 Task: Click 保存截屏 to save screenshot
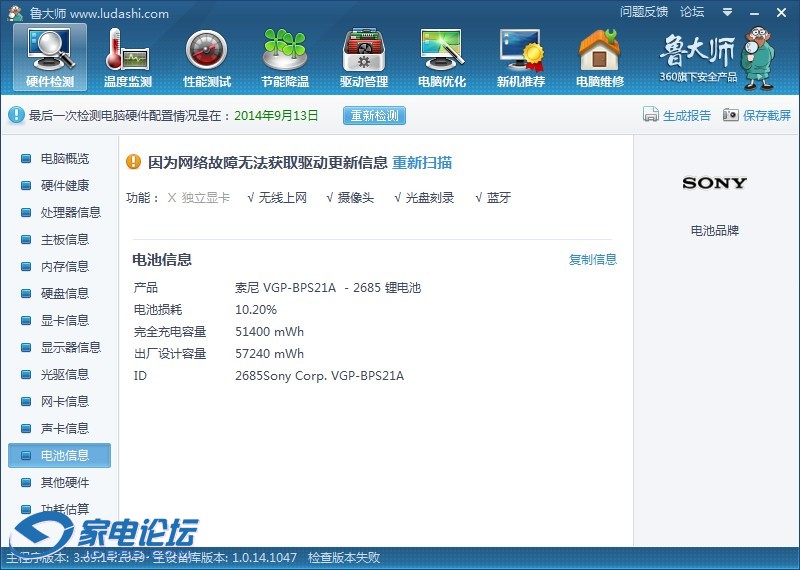(757, 115)
